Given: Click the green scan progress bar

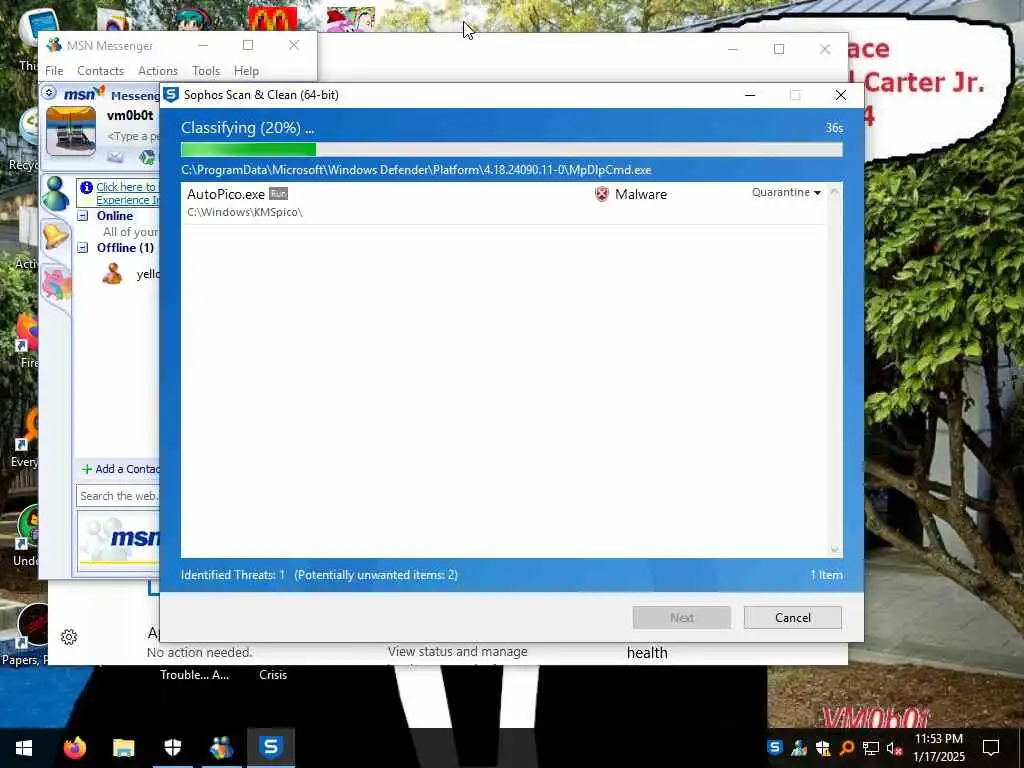Looking at the screenshot, I should (249, 150).
